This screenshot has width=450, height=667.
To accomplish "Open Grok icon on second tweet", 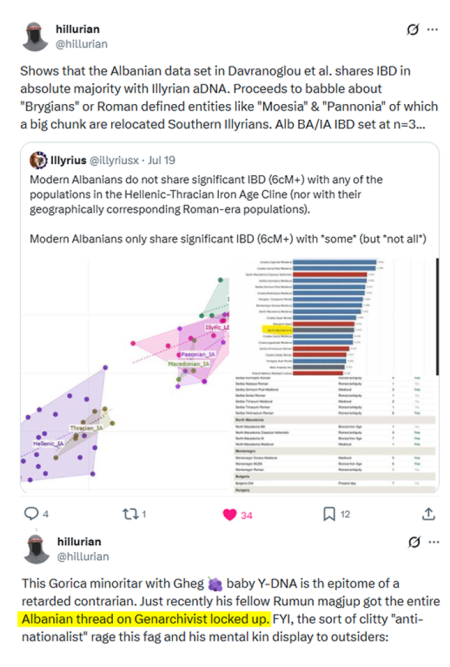I will point(414,542).
